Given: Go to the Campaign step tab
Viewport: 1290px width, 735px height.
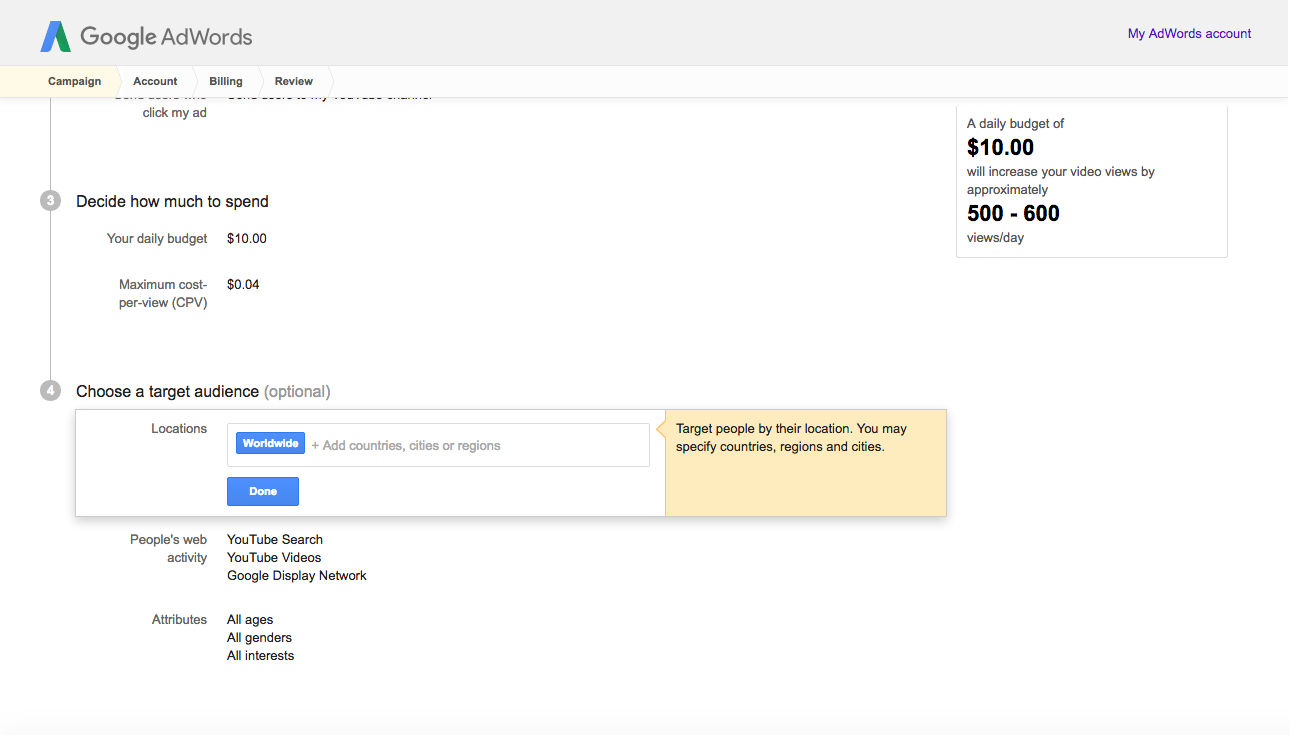Looking at the screenshot, I should click(x=74, y=81).
